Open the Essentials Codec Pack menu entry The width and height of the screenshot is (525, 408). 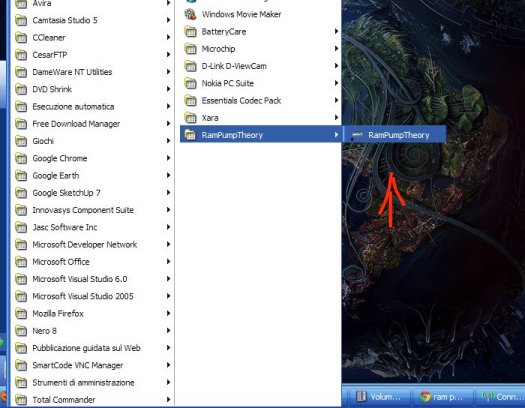[261, 100]
